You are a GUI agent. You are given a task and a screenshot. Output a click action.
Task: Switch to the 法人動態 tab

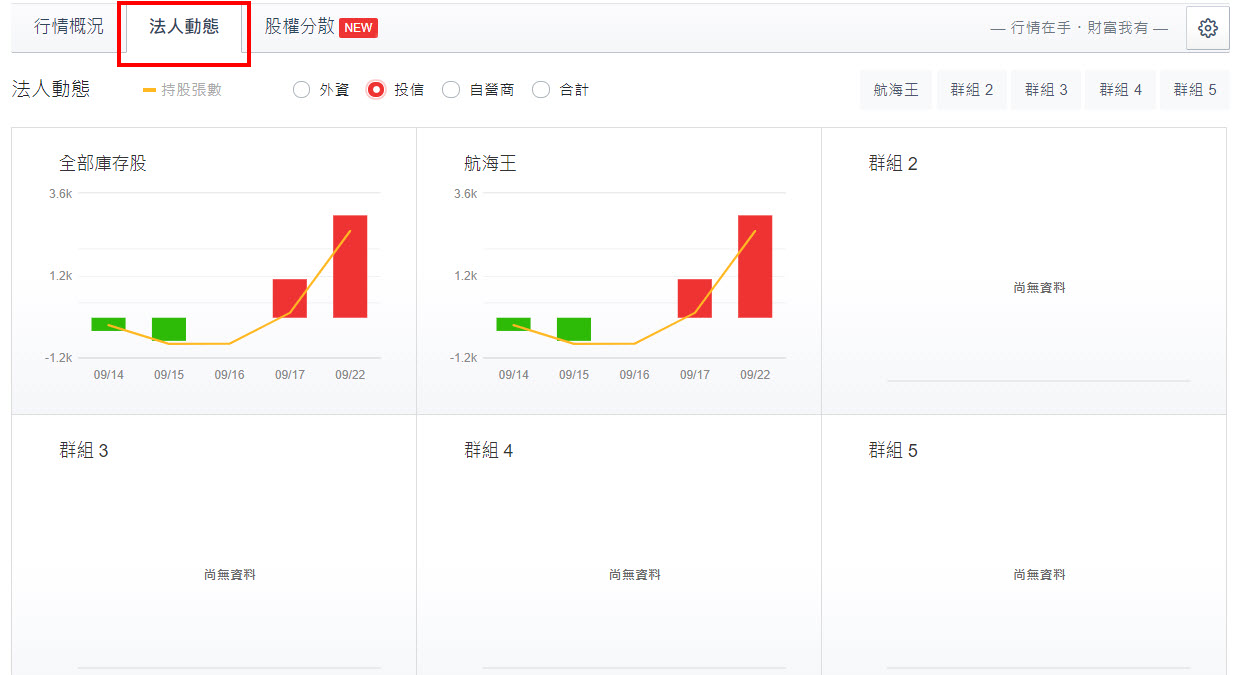click(x=184, y=27)
